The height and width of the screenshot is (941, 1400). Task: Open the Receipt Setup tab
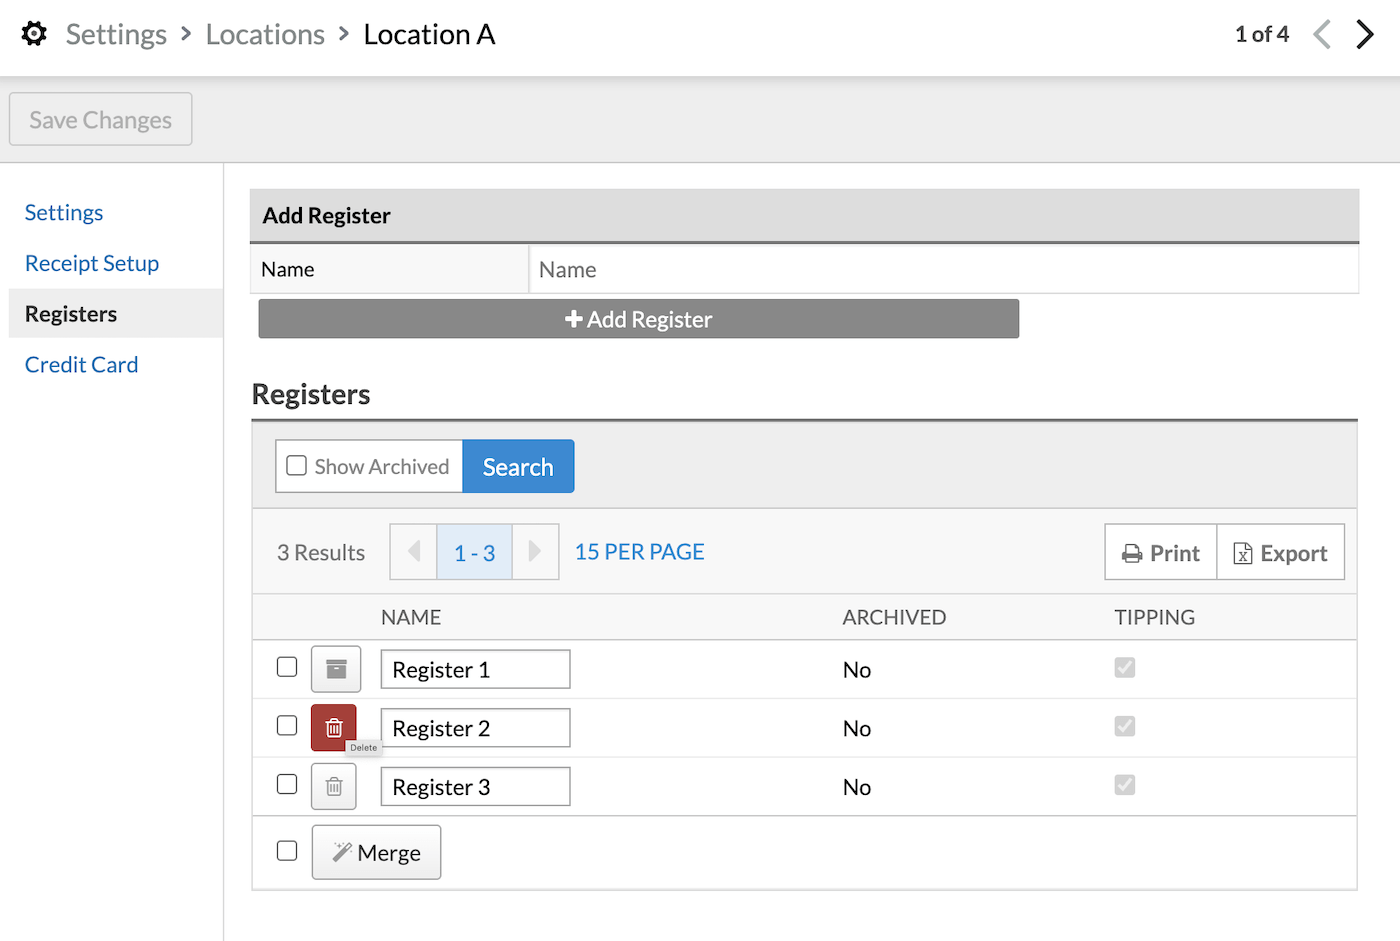tap(92, 263)
